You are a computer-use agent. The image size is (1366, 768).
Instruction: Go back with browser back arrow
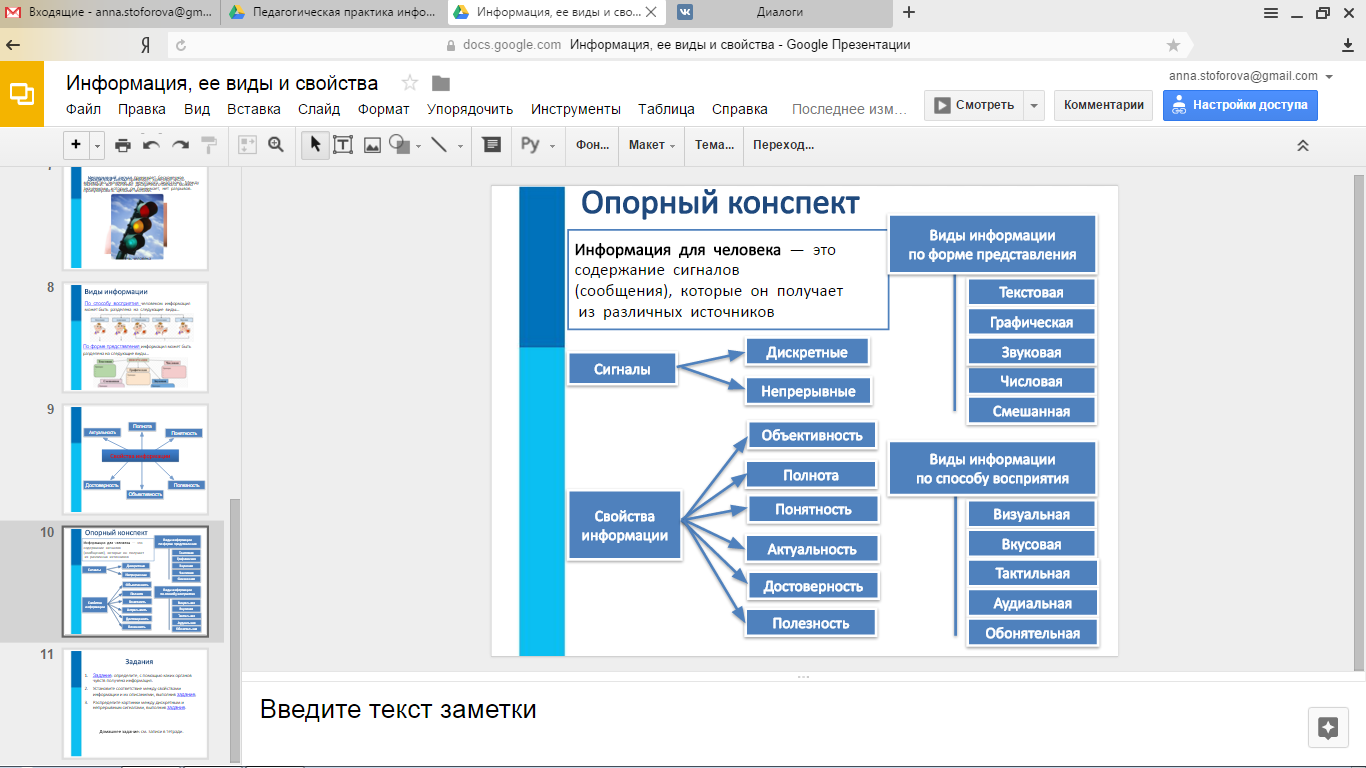[x=14, y=45]
